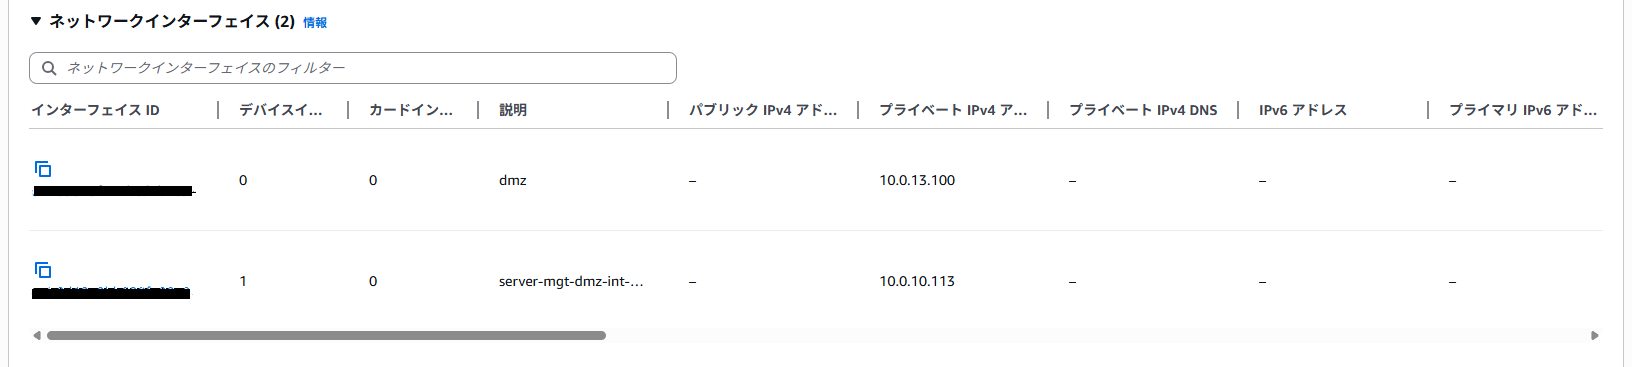Viewport: 1632px width, 367px height.
Task: Copy the server-mgt-dmz-int interface ID
Action: point(43,270)
